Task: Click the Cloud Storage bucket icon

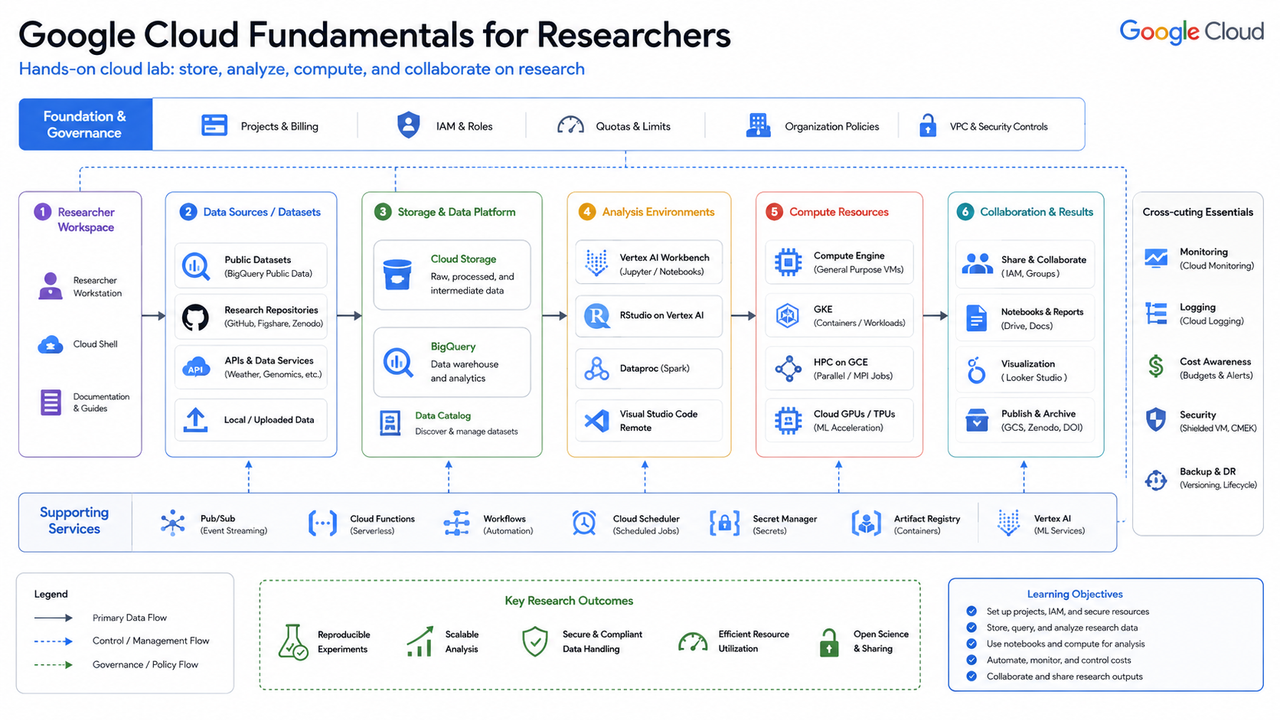Action: (397, 274)
